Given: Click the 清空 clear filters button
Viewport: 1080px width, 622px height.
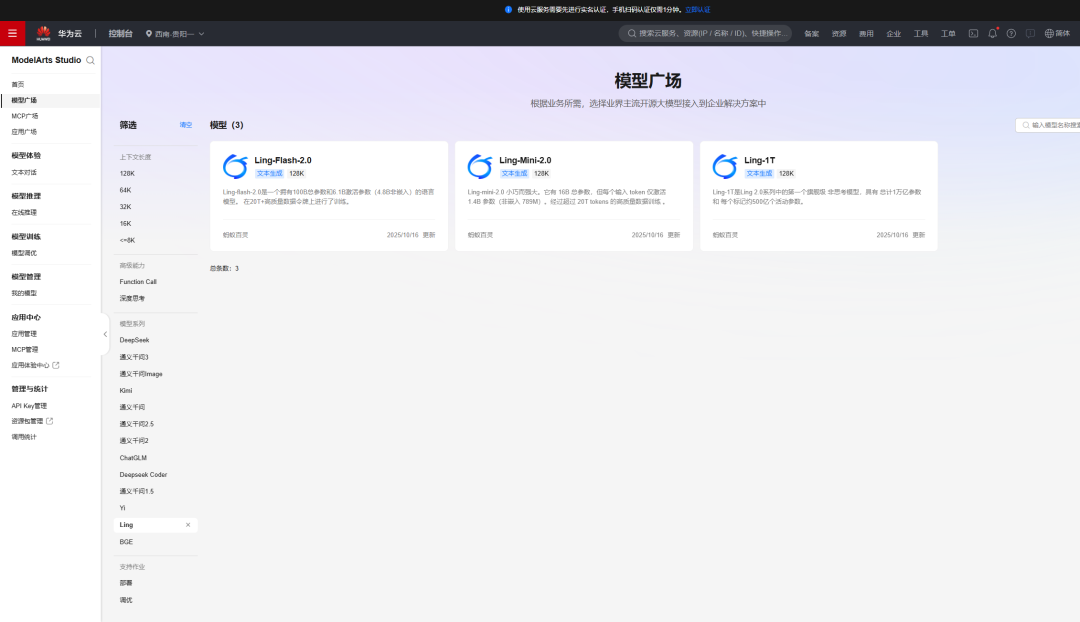Looking at the screenshot, I should 185,125.
